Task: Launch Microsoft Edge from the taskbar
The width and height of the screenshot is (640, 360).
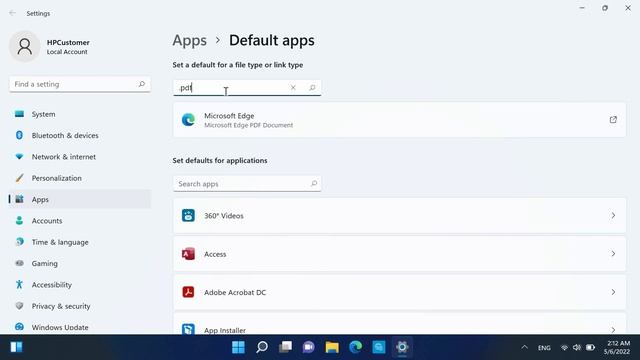Action: pos(356,347)
